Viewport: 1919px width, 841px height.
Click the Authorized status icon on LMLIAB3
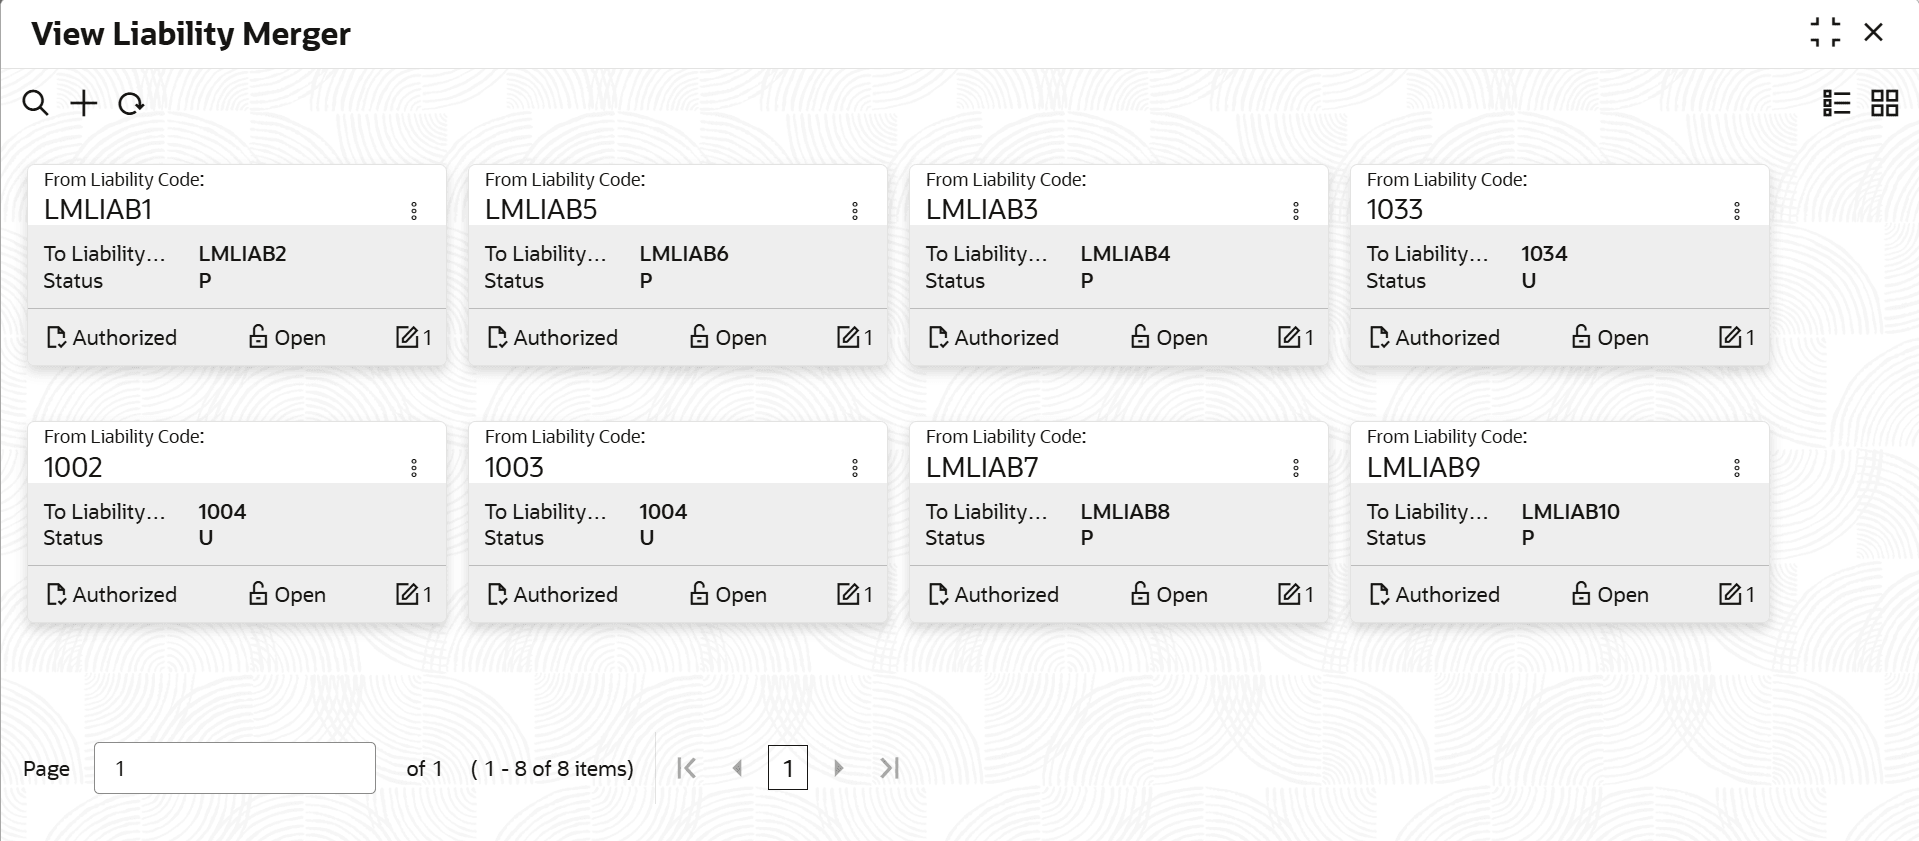[x=938, y=338]
